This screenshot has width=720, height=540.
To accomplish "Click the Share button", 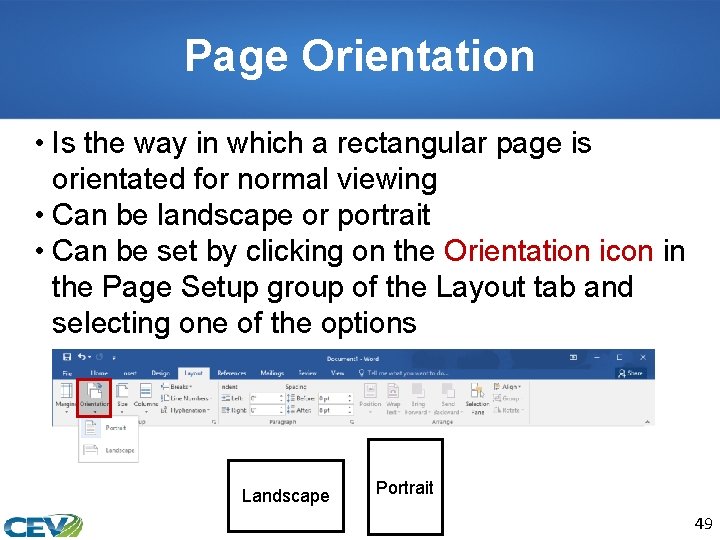I will (631, 373).
